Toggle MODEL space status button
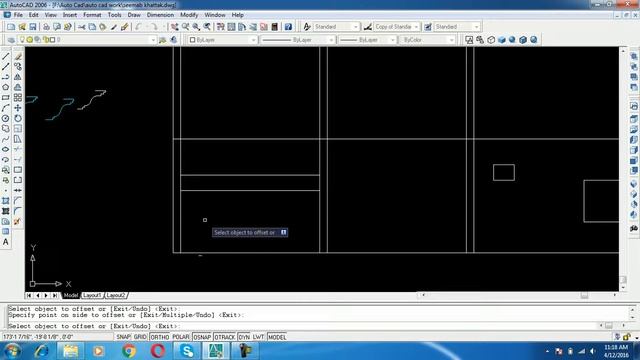 (277, 337)
